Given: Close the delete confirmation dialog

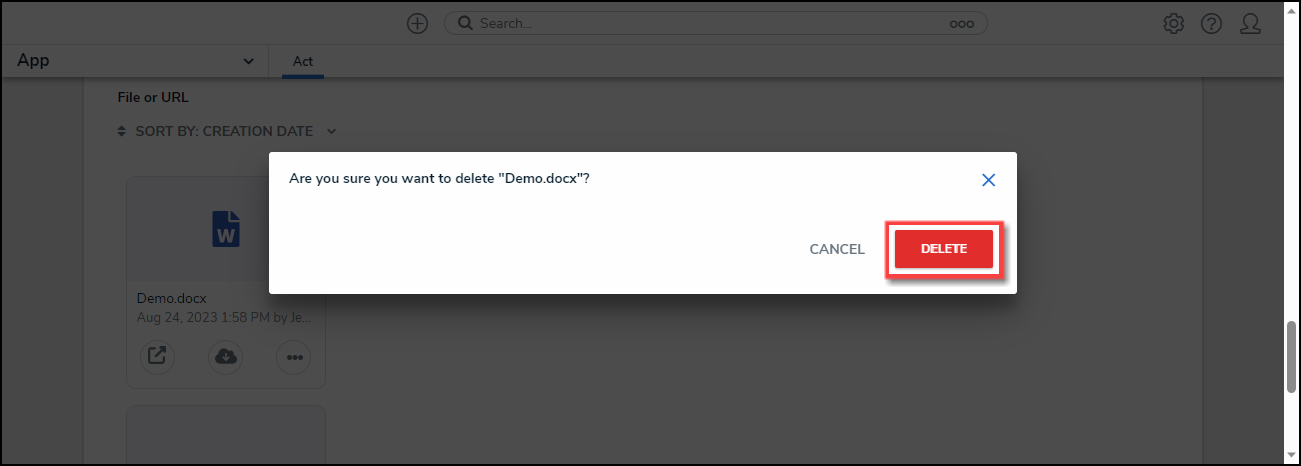Looking at the screenshot, I should pos(988,180).
